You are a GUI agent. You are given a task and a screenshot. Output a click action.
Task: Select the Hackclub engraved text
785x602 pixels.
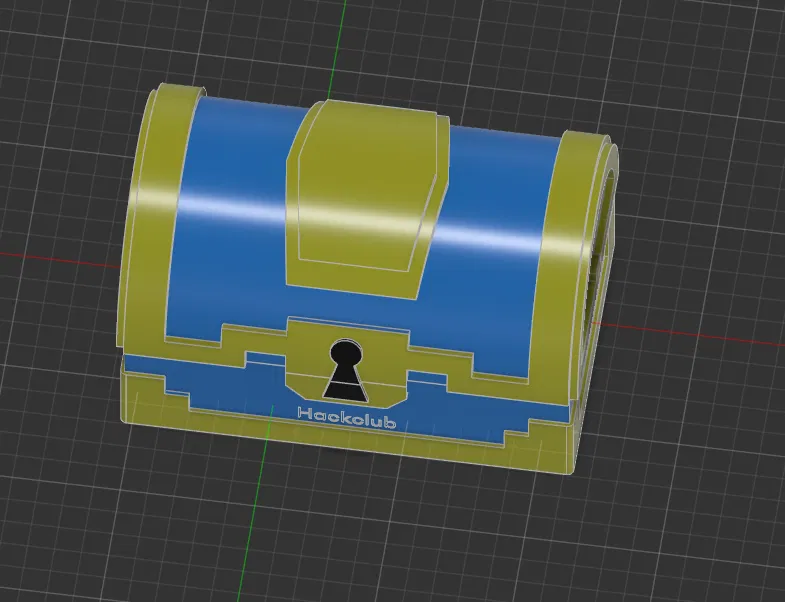347,418
